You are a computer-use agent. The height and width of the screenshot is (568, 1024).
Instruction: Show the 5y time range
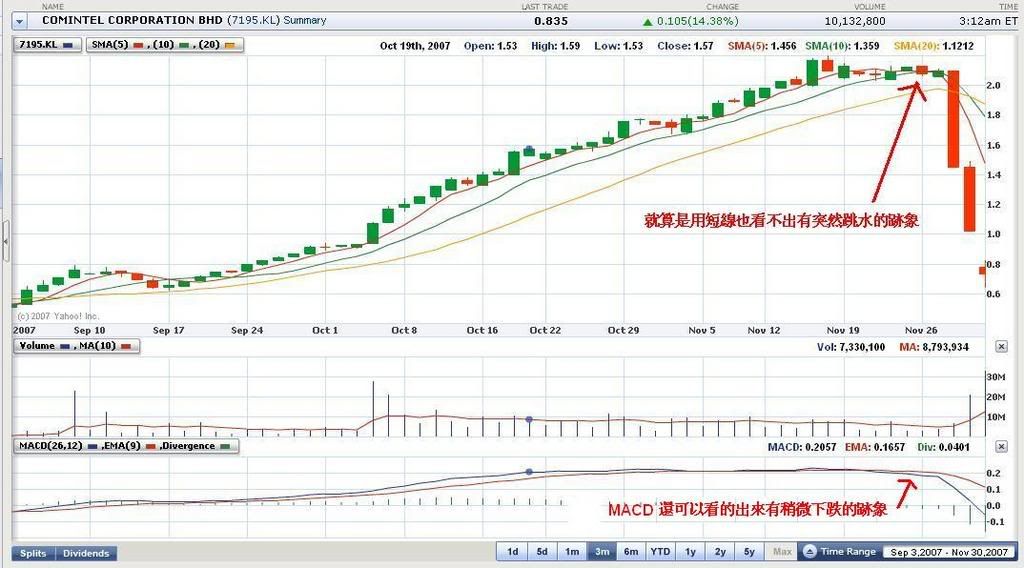[x=749, y=552]
